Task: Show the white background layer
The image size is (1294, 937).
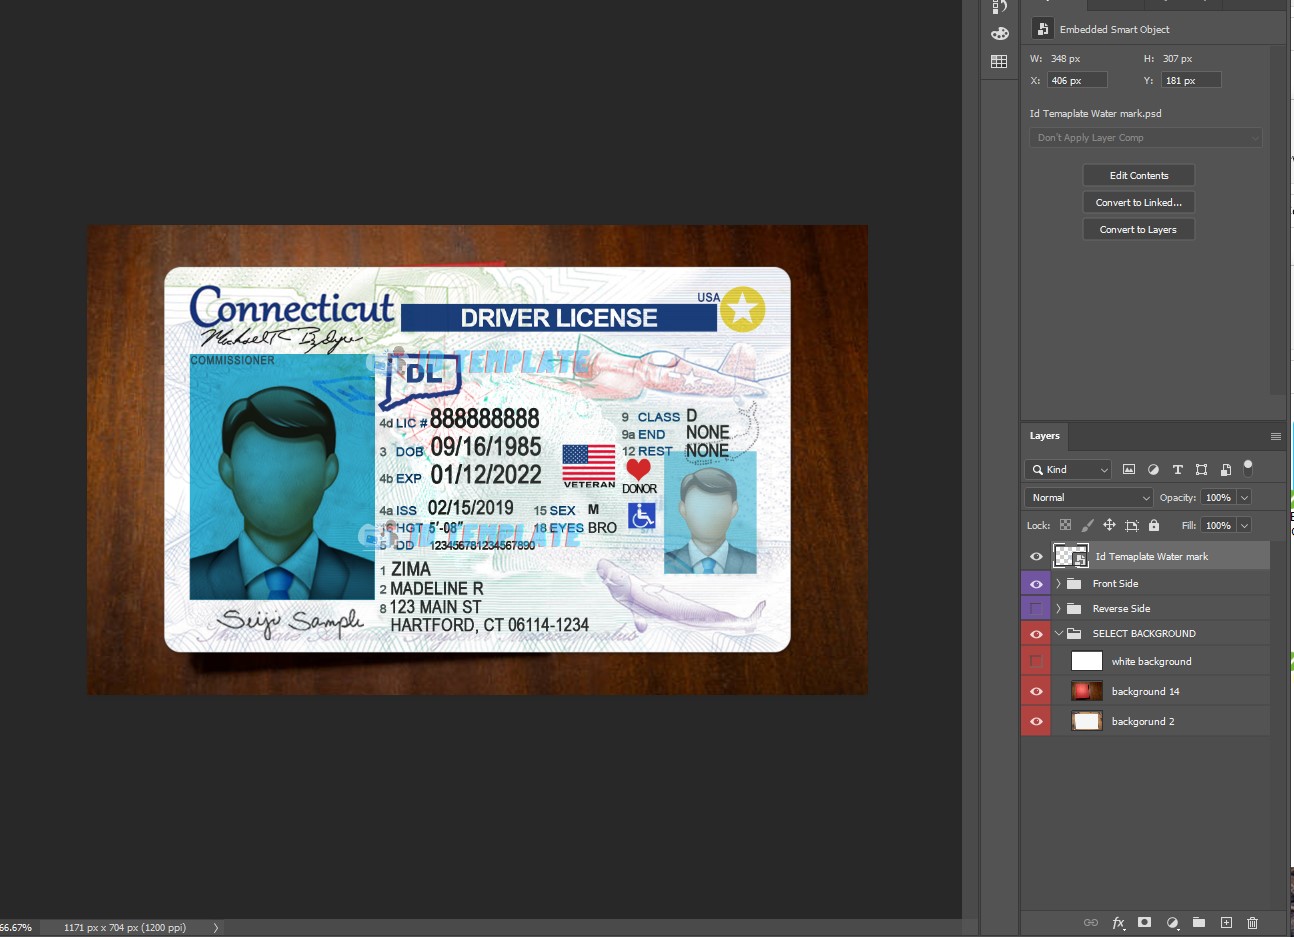Action: (1036, 661)
